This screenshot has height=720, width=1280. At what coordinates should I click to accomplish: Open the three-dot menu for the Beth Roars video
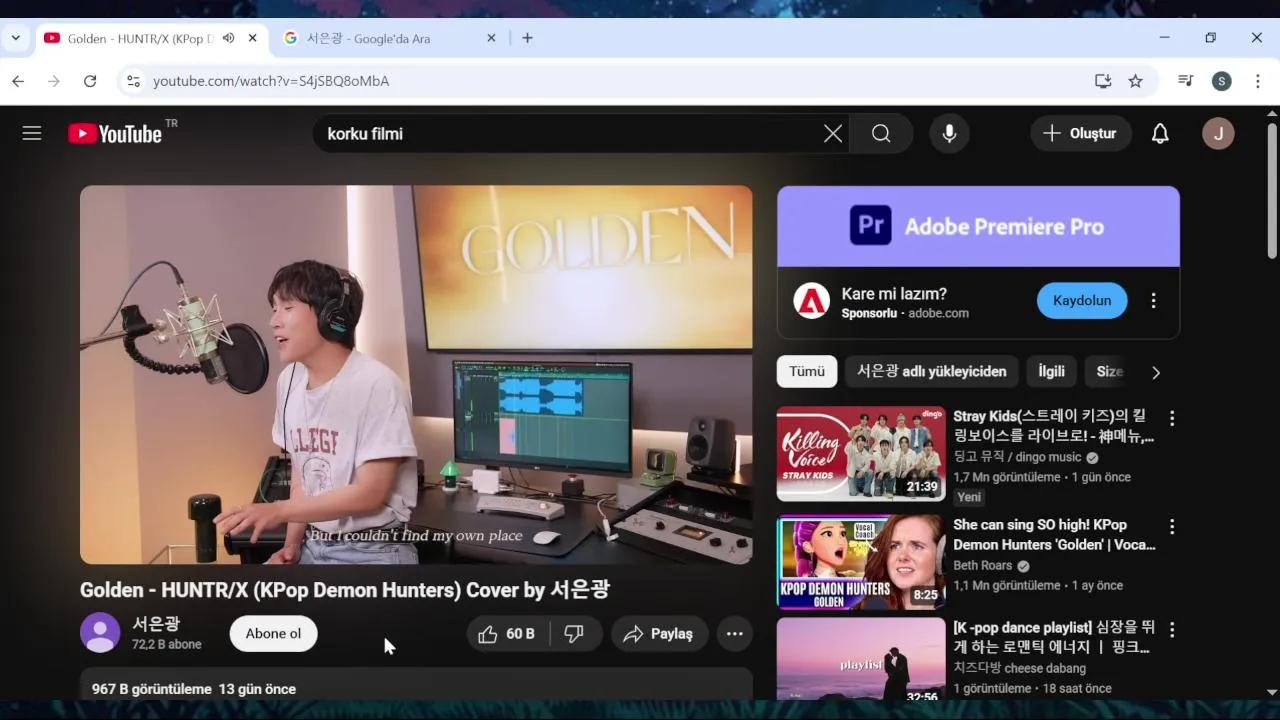tap(1172, 527)
